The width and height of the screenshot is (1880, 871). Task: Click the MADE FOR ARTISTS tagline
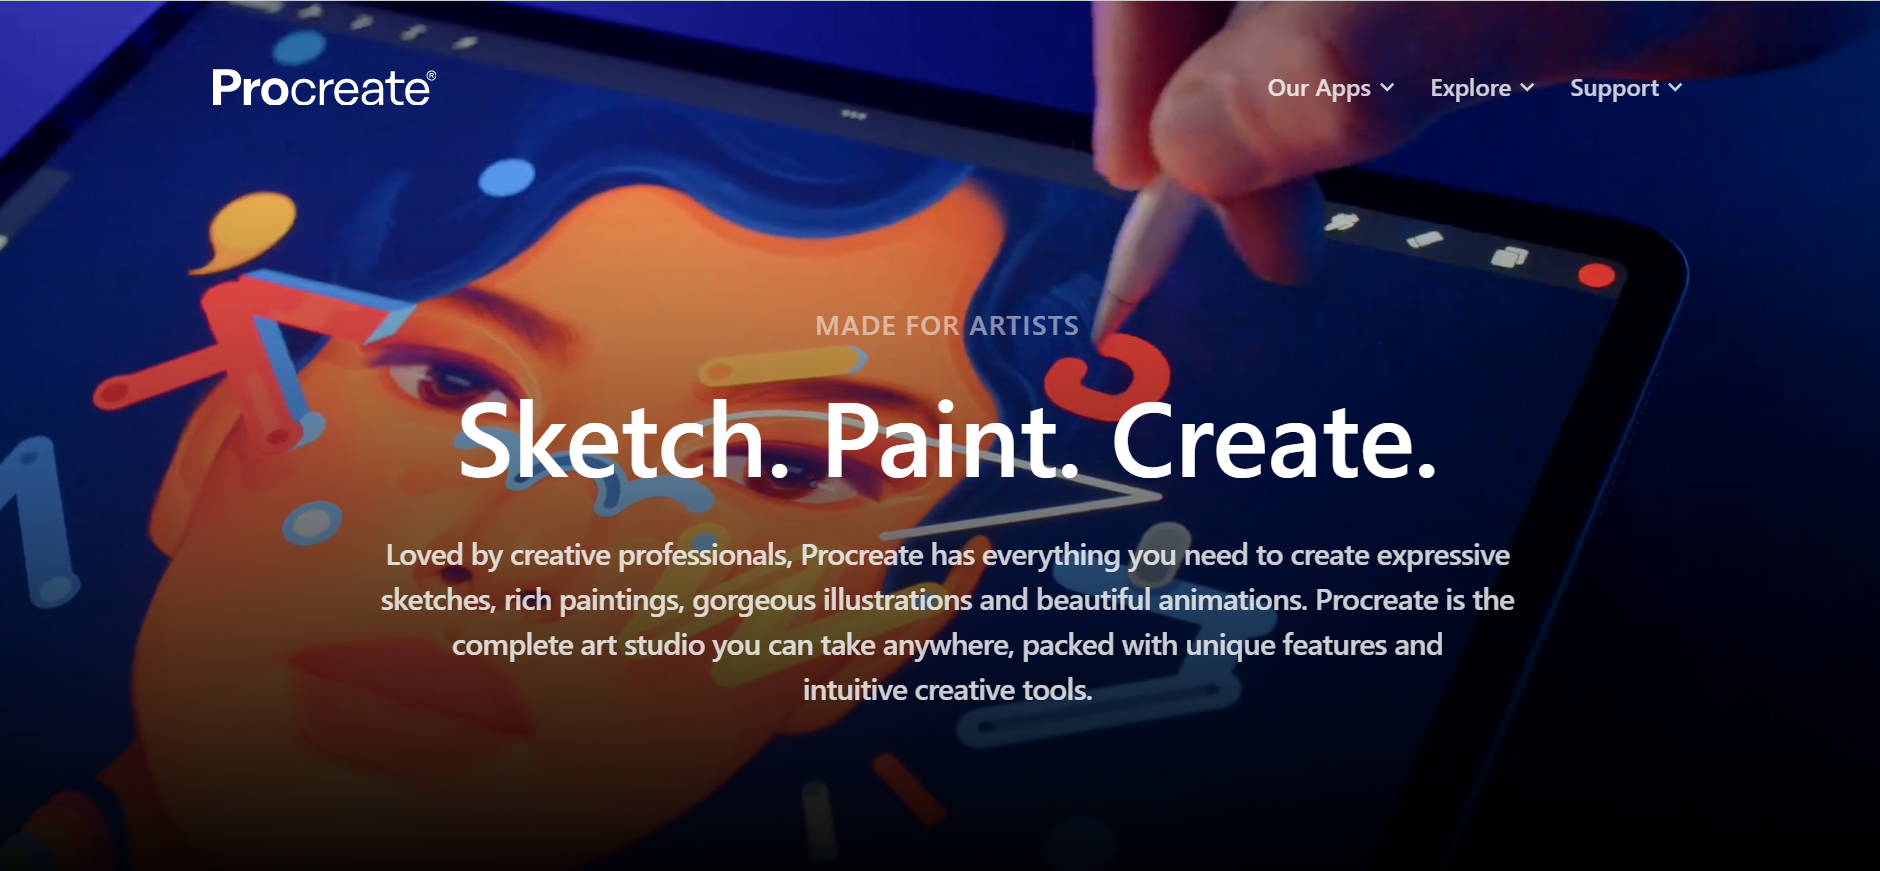coord(947,326)
